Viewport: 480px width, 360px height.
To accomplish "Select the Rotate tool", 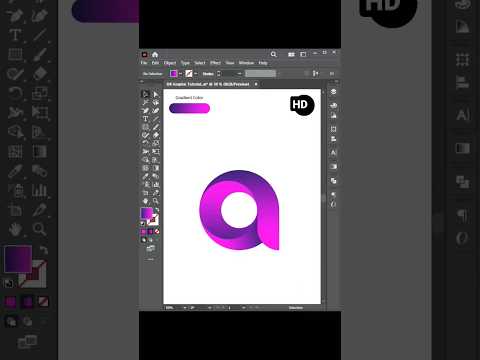I will click(x=145, y=143).
